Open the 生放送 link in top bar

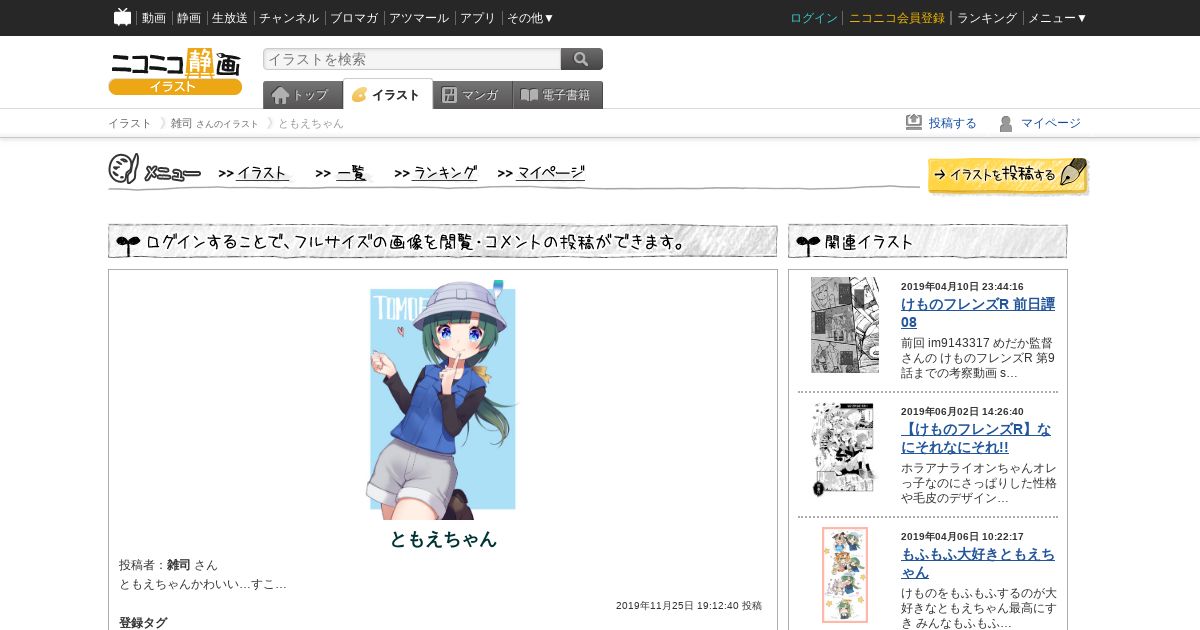(x=230, y=18)
